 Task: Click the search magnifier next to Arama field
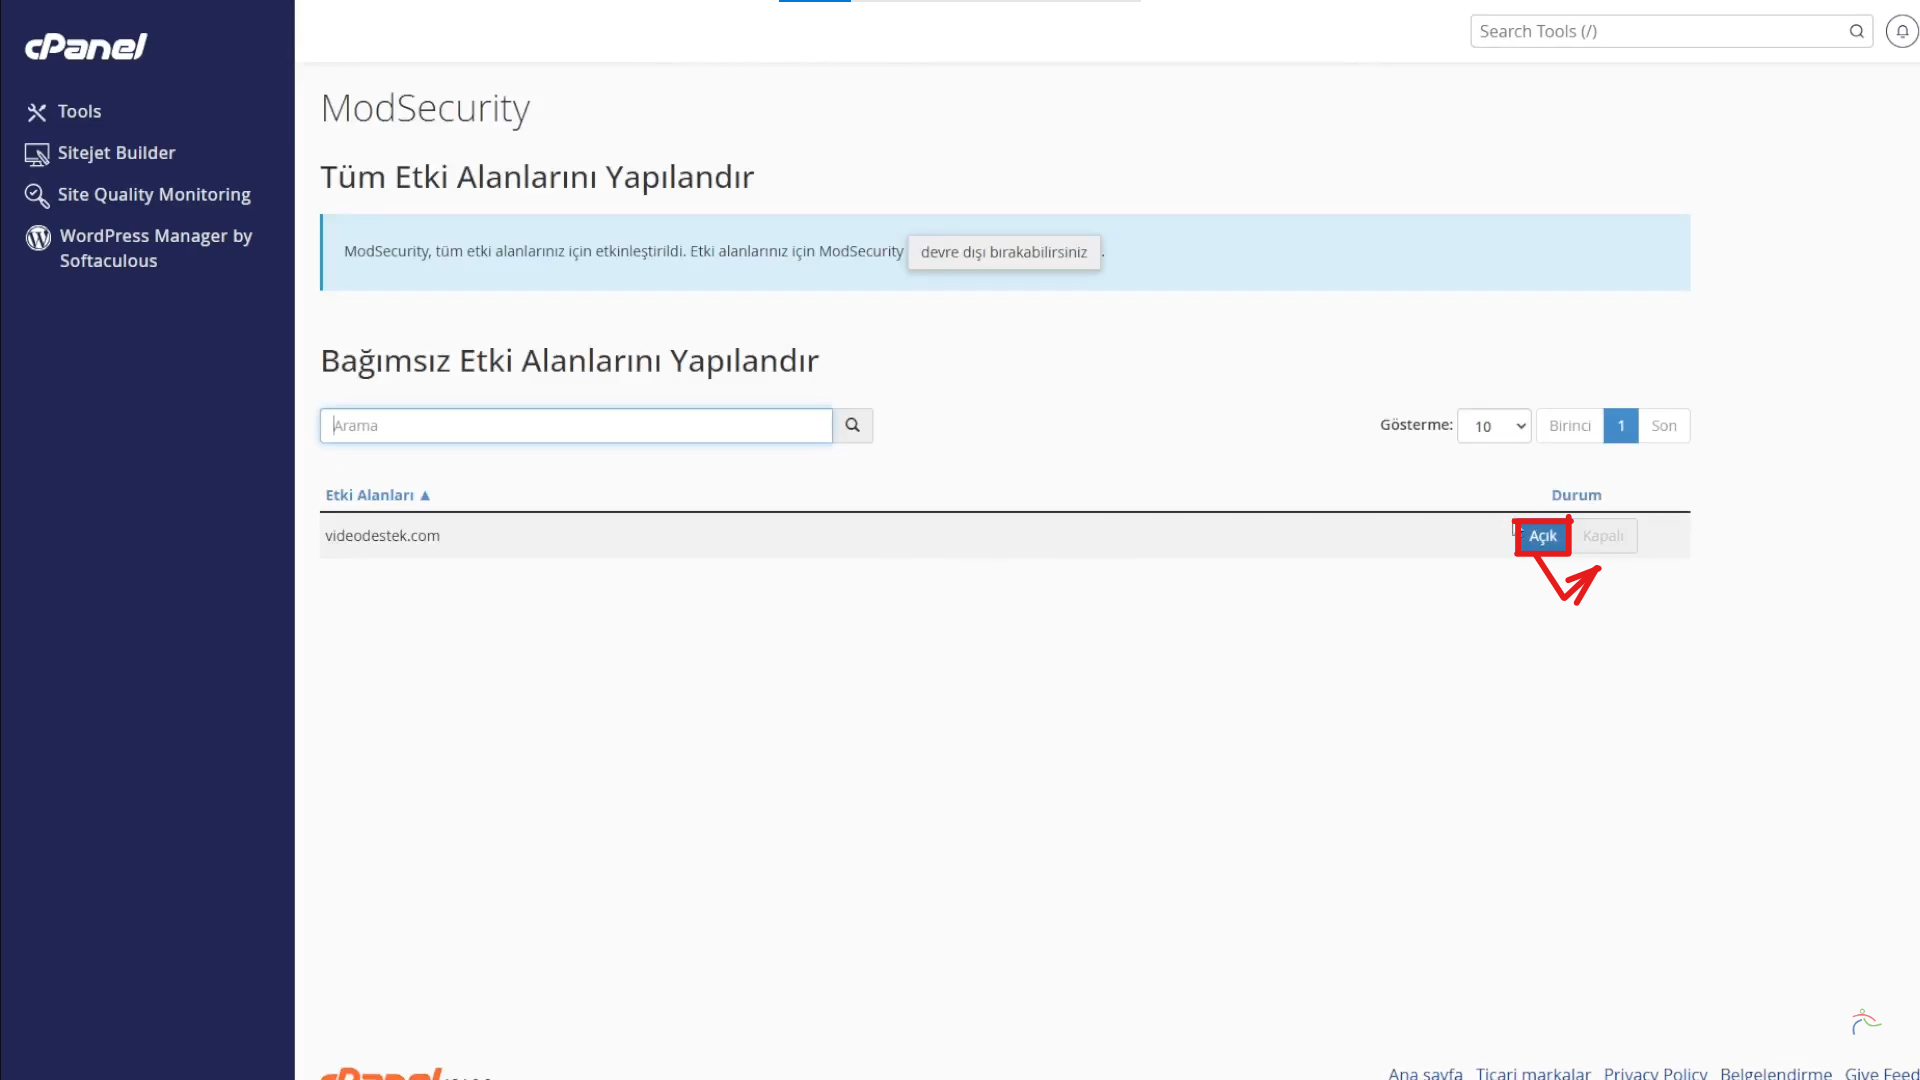pyautogui.click(x=852, y=425)
